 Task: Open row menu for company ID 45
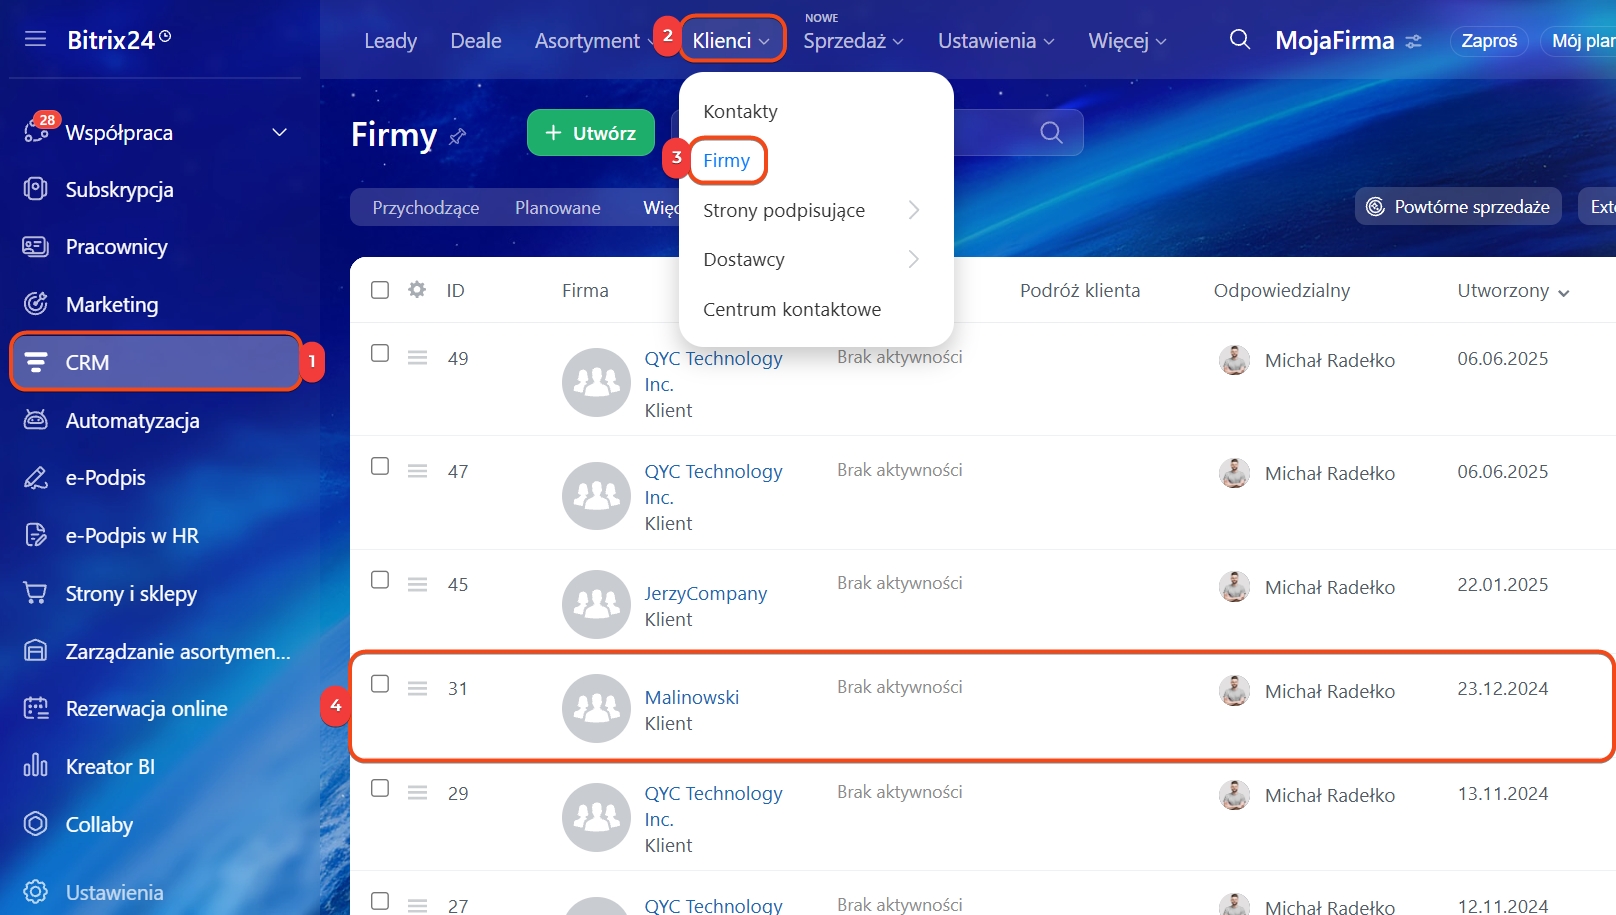tap(418, 584)
